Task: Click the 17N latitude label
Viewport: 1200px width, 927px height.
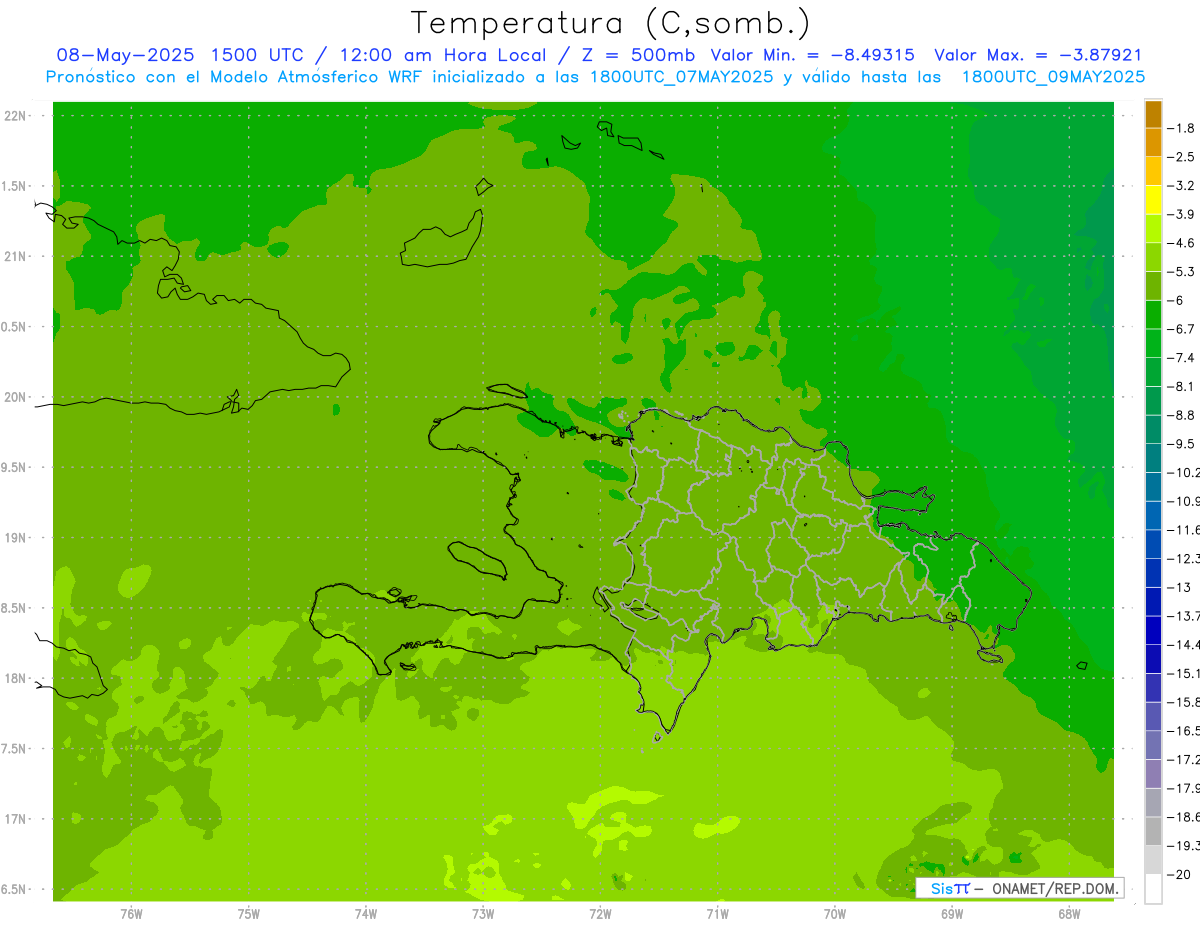Action: pos(16,819)
